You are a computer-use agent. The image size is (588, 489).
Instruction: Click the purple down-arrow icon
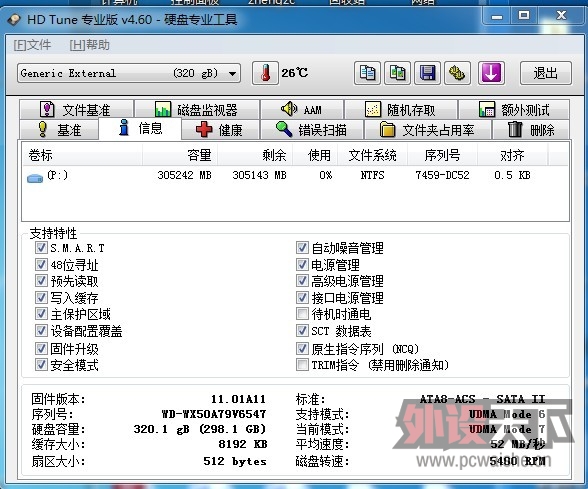pyautogui.click(x=491, y=73)
